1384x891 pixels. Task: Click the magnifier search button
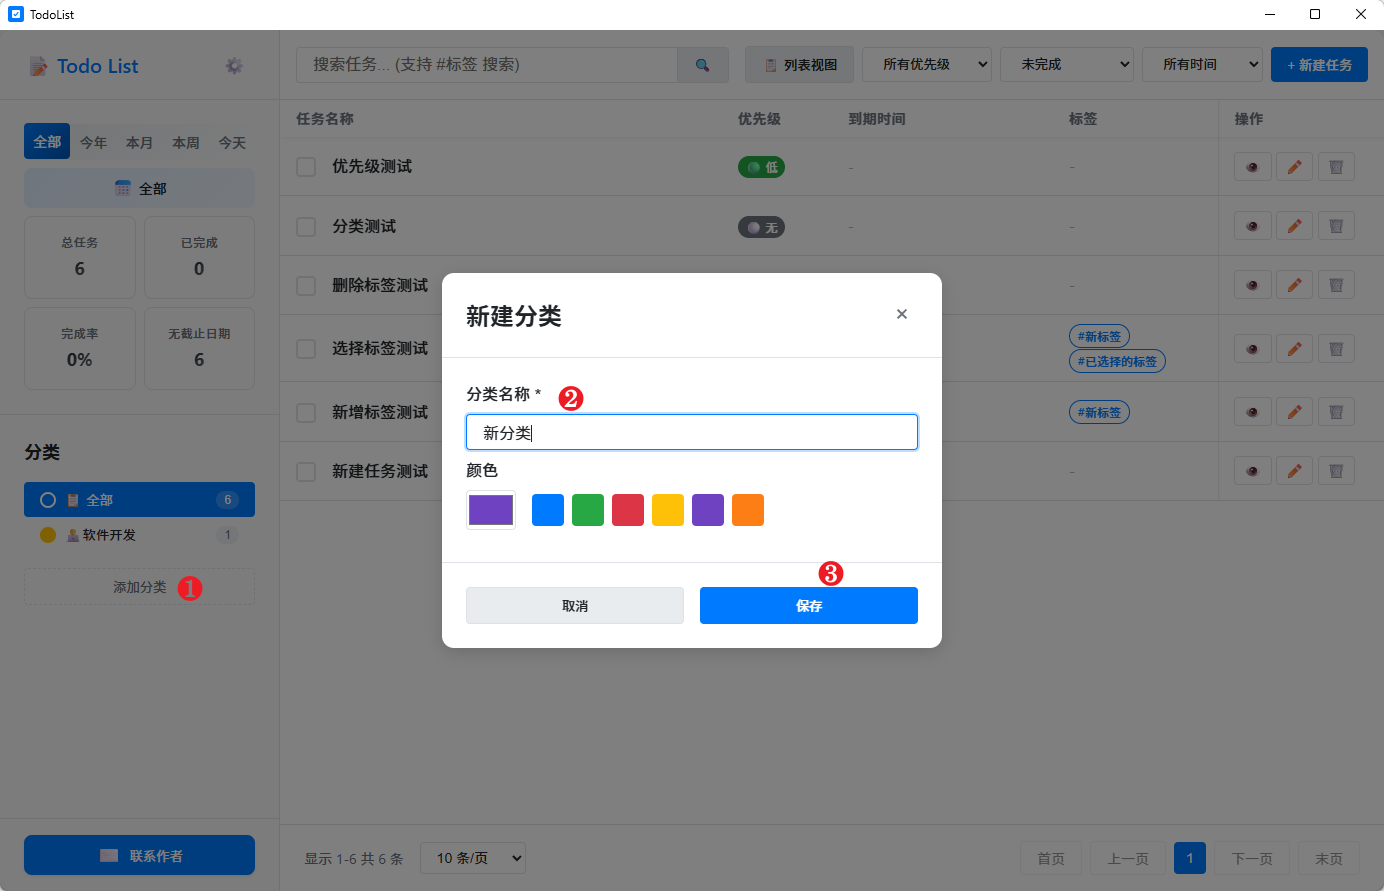703,65
